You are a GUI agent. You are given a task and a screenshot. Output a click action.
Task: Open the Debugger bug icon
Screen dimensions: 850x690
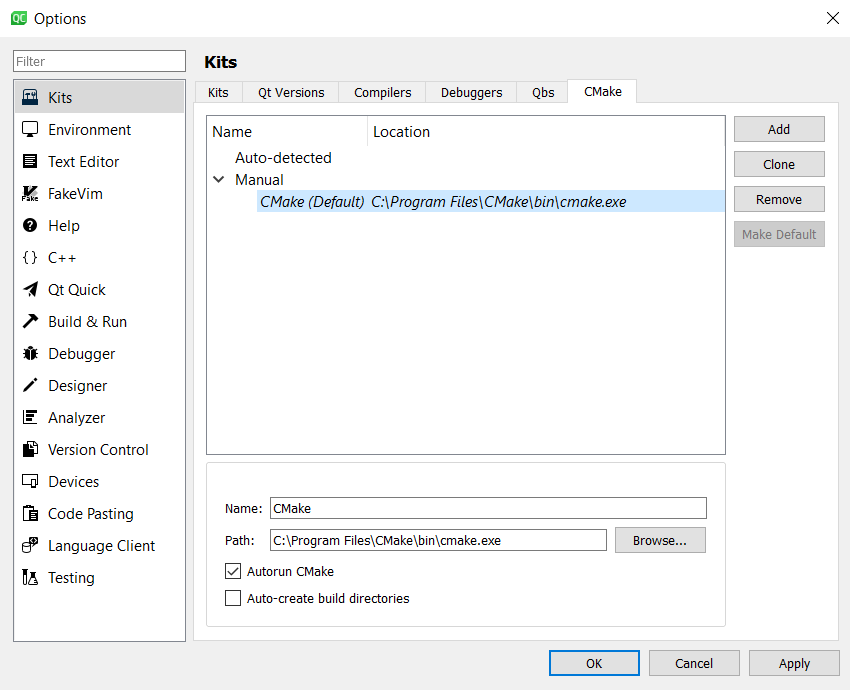[x=30, y=353]
